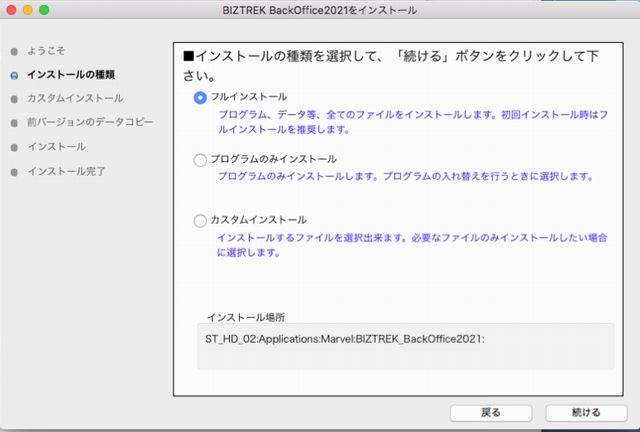Click the window title BIZTREK BackOffice2021をインストール
This screenshot has height=432, width=640.
click(320, 10)
